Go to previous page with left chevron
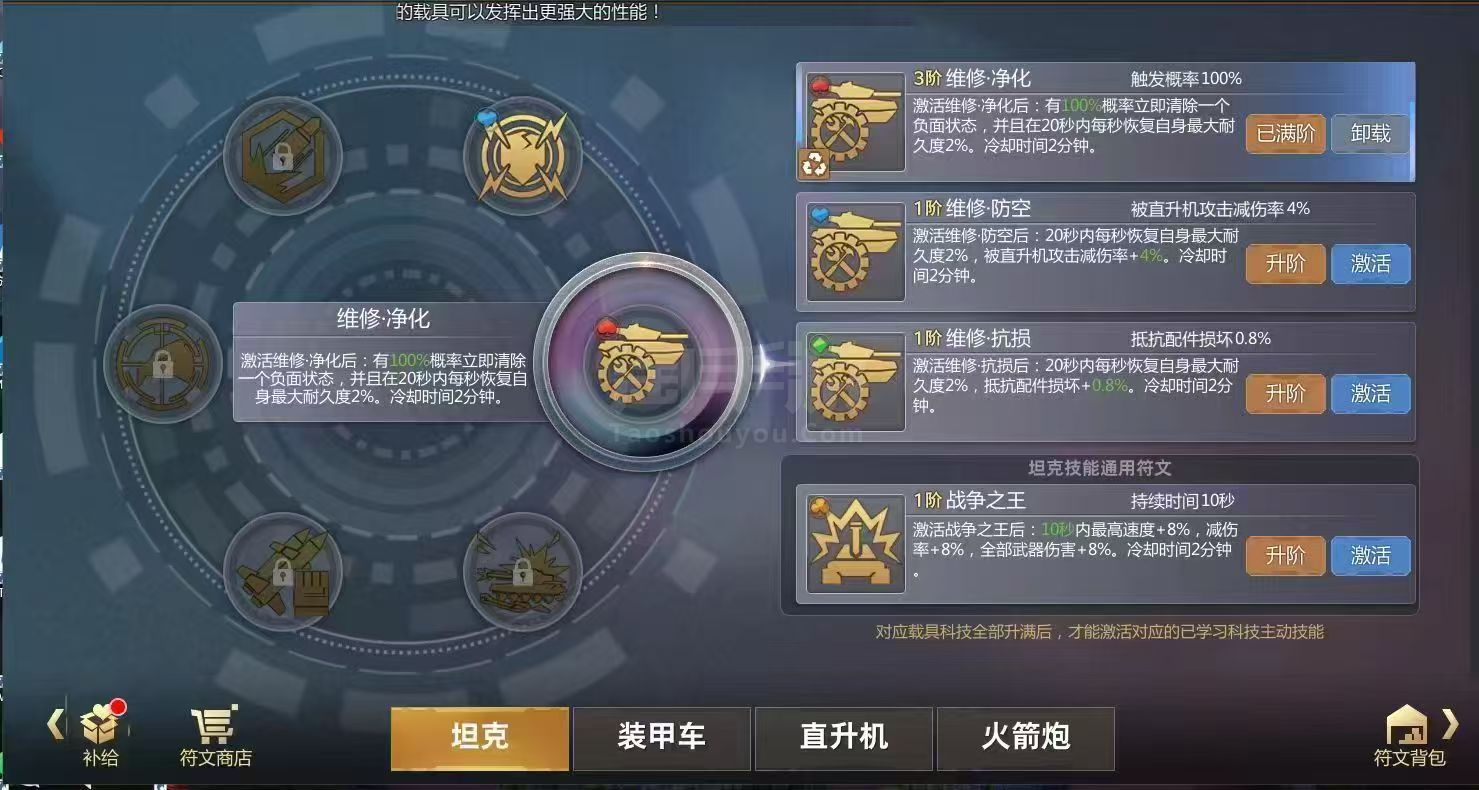The image size is (1479, 790). click(x=55, y=724)
